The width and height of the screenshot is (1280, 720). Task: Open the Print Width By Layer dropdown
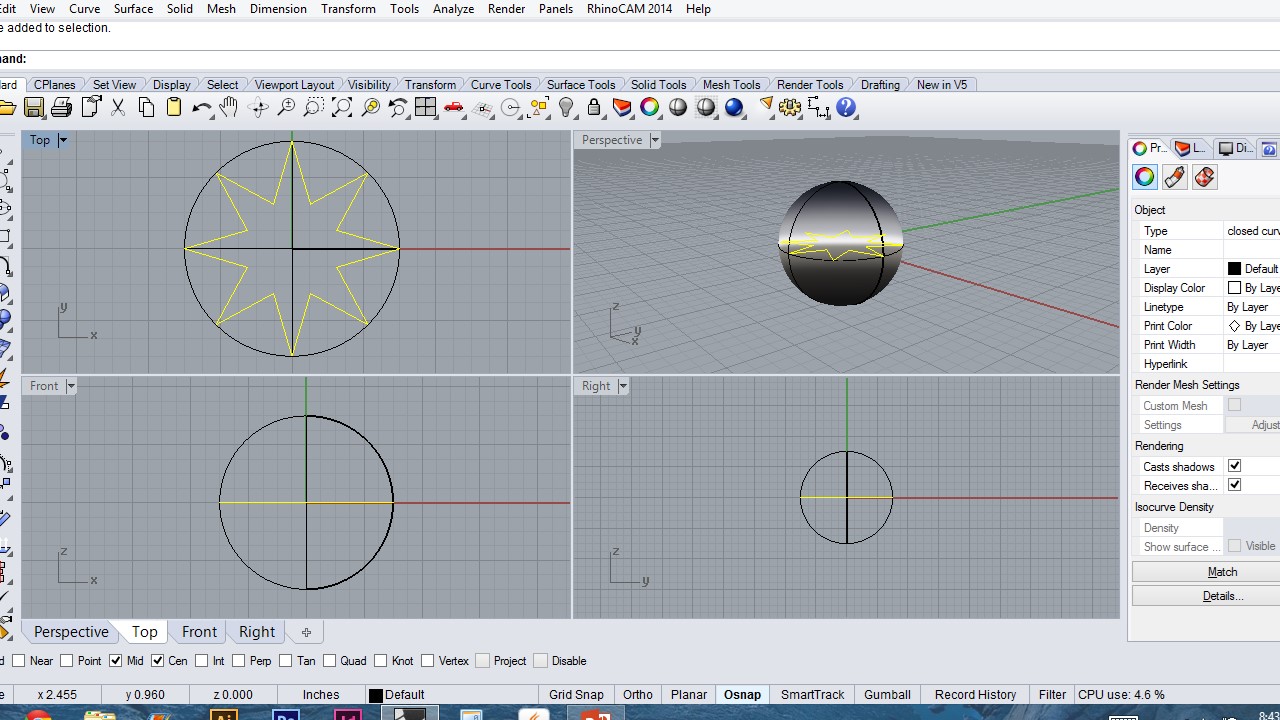(1252, 345)
